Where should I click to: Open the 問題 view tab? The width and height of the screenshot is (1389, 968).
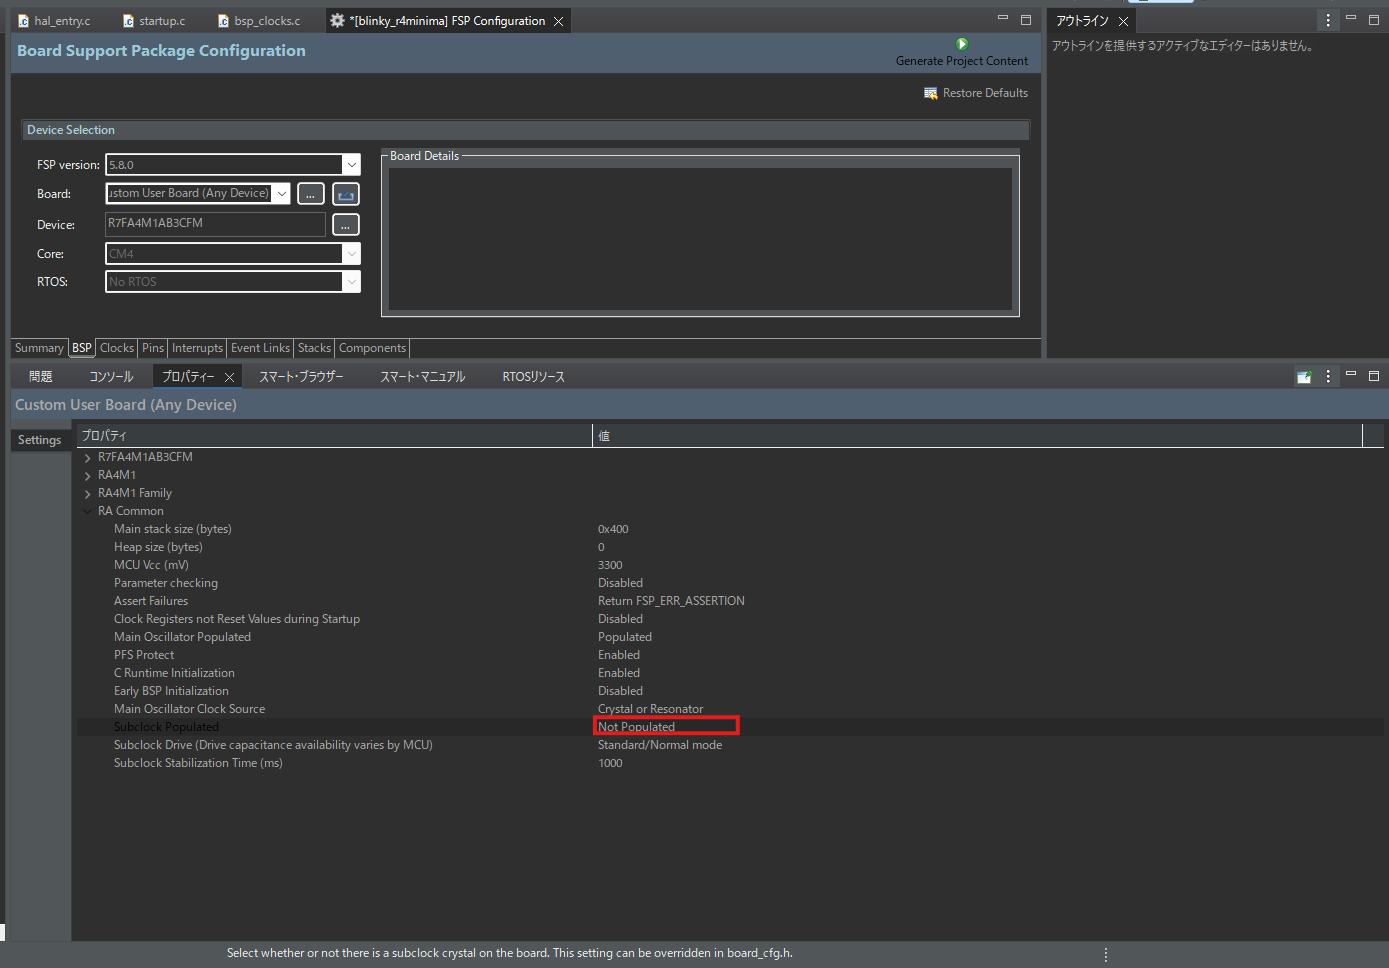(x=40, y=377)
